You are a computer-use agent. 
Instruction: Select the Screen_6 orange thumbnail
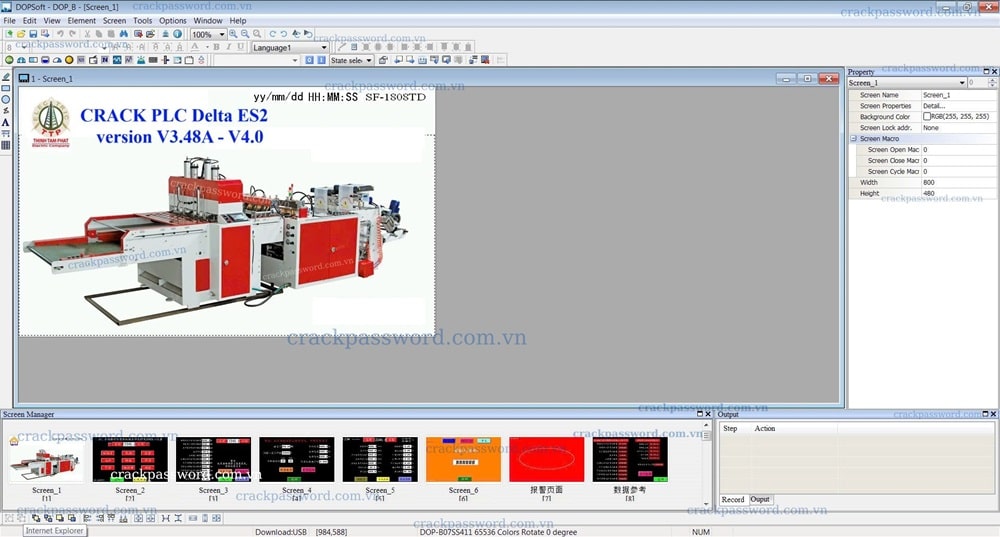(463, 459)
